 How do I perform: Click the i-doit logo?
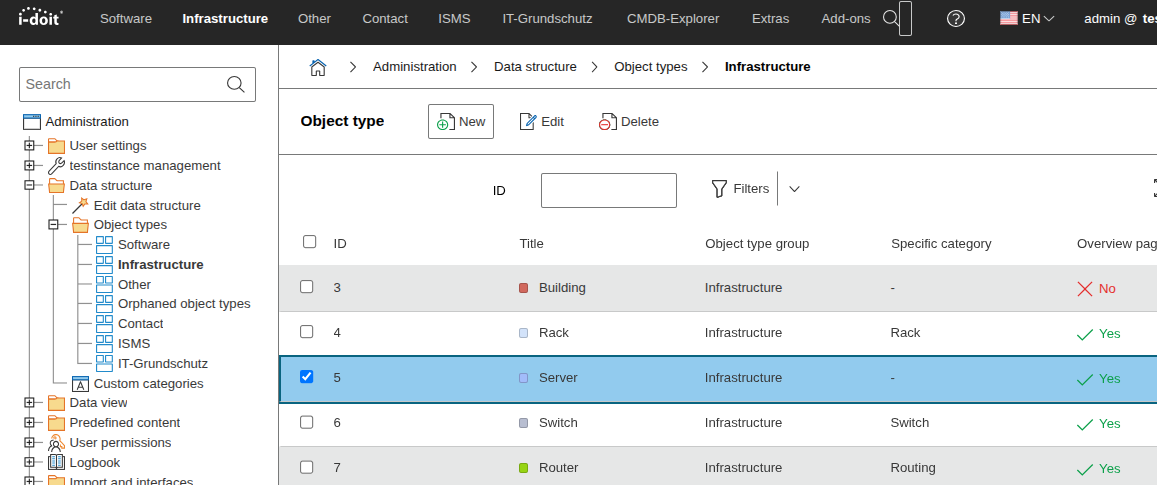coord(39,18)
